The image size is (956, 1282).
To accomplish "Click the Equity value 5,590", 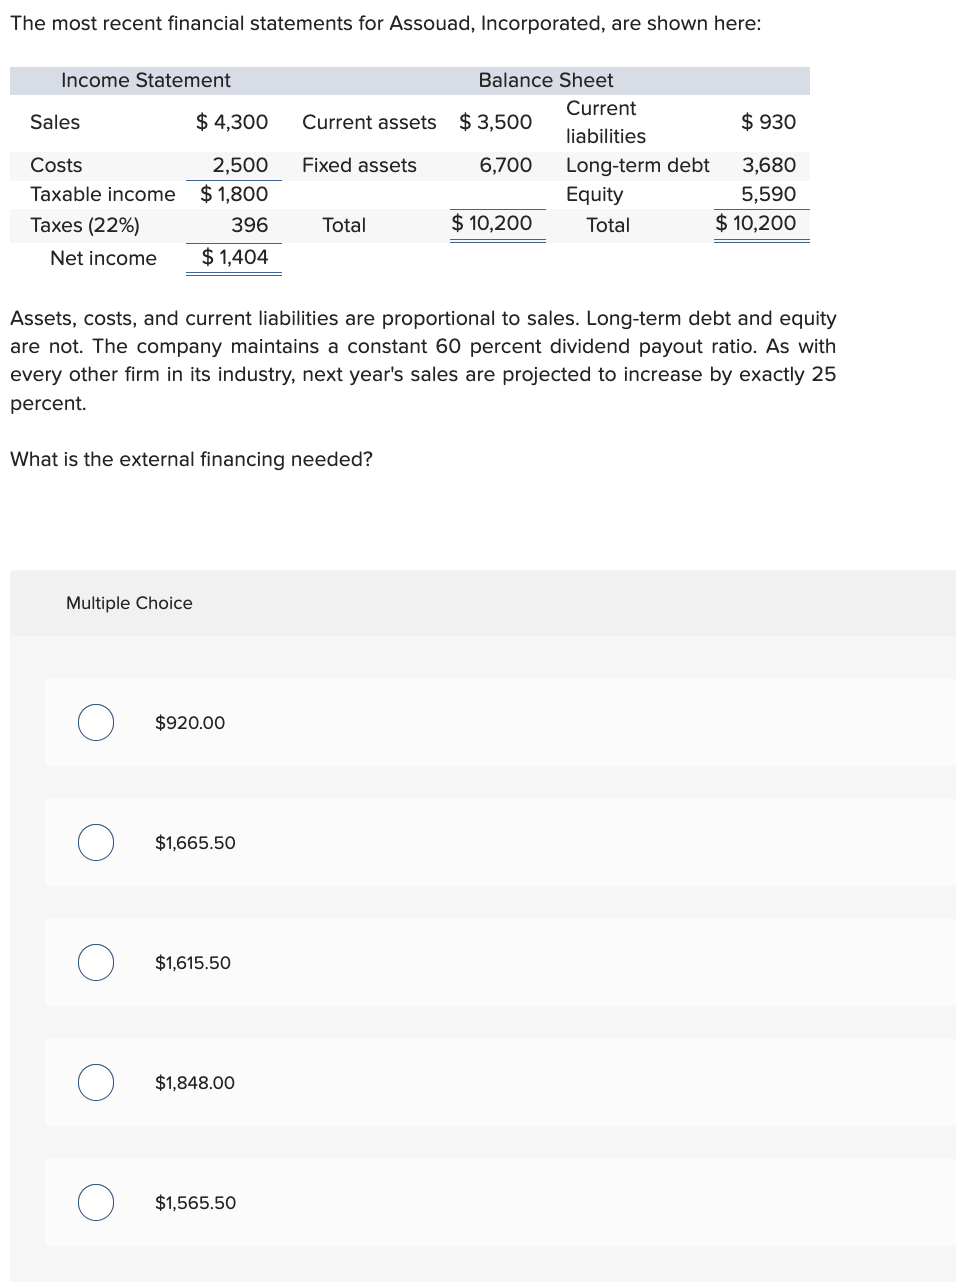I will pyautogui.click(x=769, y=194).
